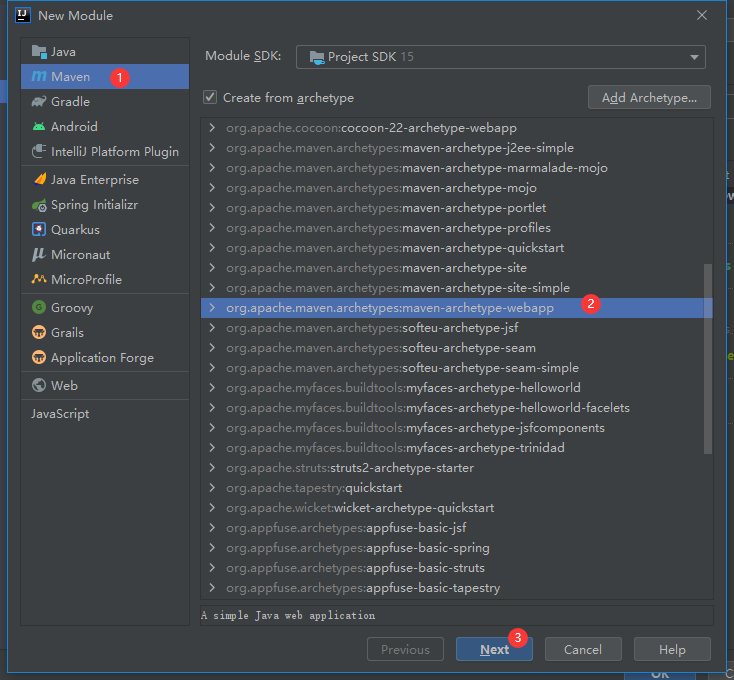734x680 pixels.
Task: Expand maven-archetype-quickstart chevron
Action: pyautogui.click(x=212, y=248)
